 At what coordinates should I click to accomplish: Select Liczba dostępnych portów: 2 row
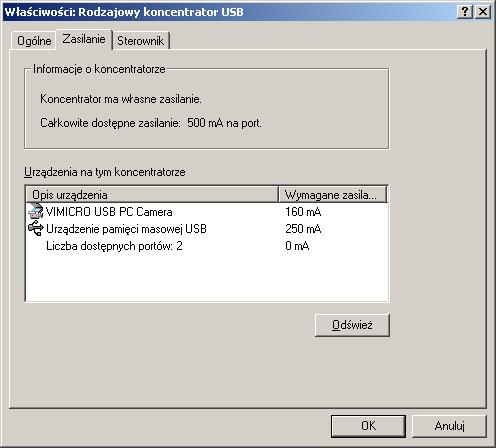tap(207, 246)
